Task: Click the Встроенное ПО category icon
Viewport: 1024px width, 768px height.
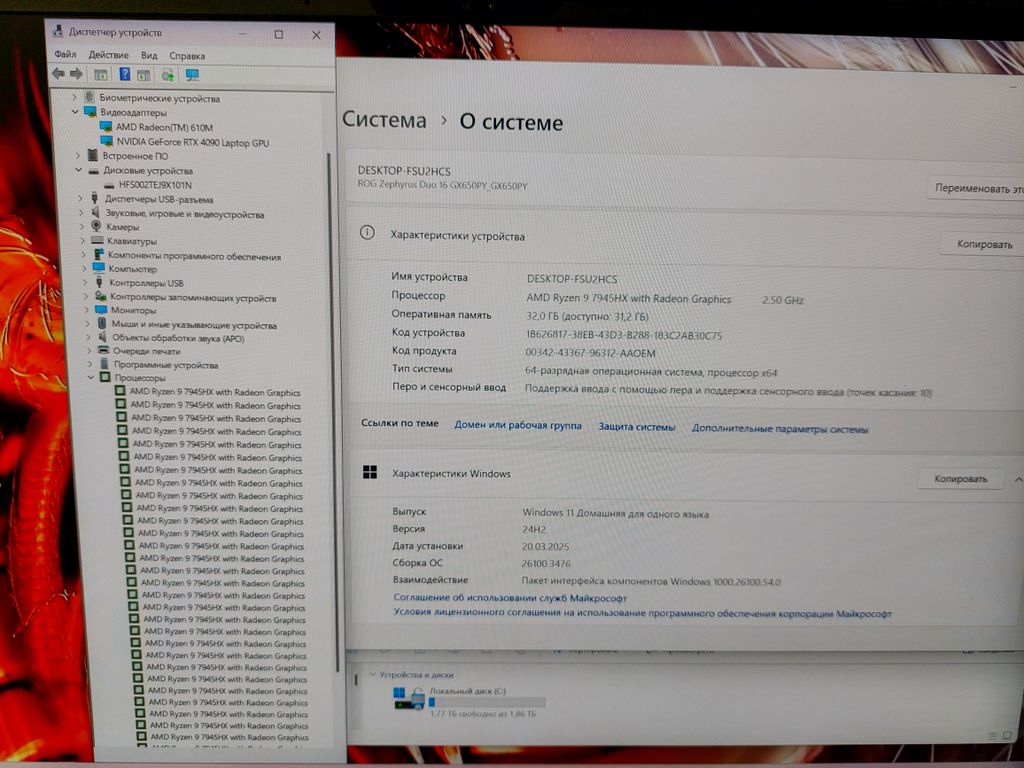Action: (x=93, y=155)
